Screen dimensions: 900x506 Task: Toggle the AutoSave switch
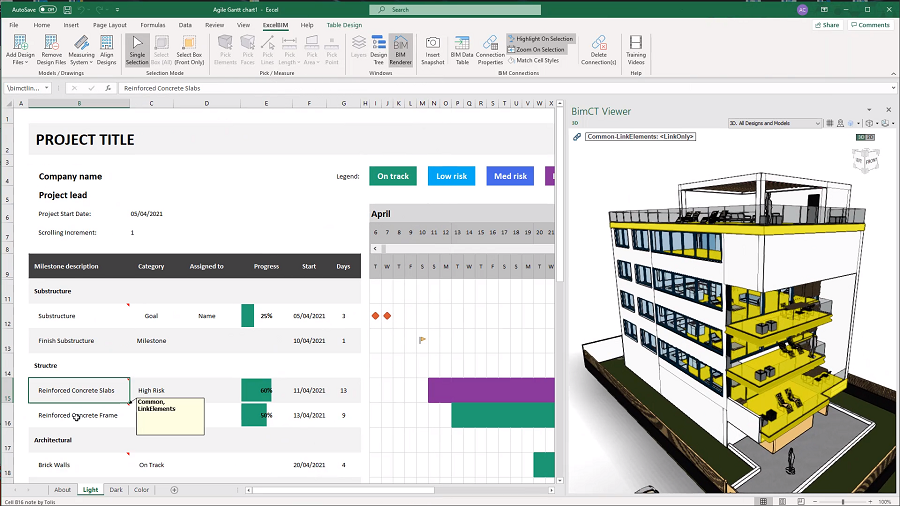point(48,9)
